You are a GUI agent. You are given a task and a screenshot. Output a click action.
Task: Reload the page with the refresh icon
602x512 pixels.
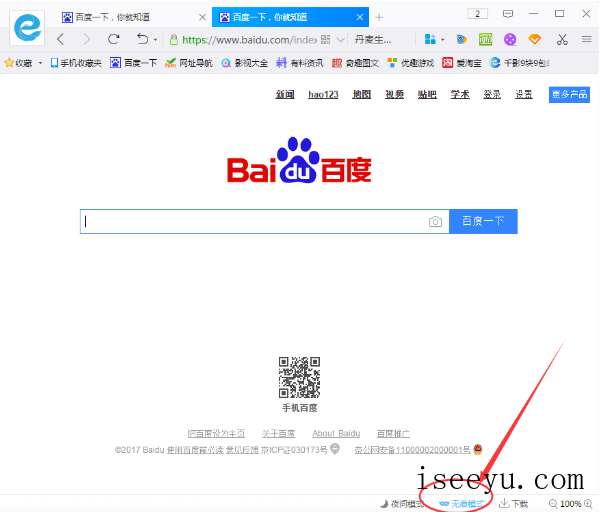(x=113, y=39)
